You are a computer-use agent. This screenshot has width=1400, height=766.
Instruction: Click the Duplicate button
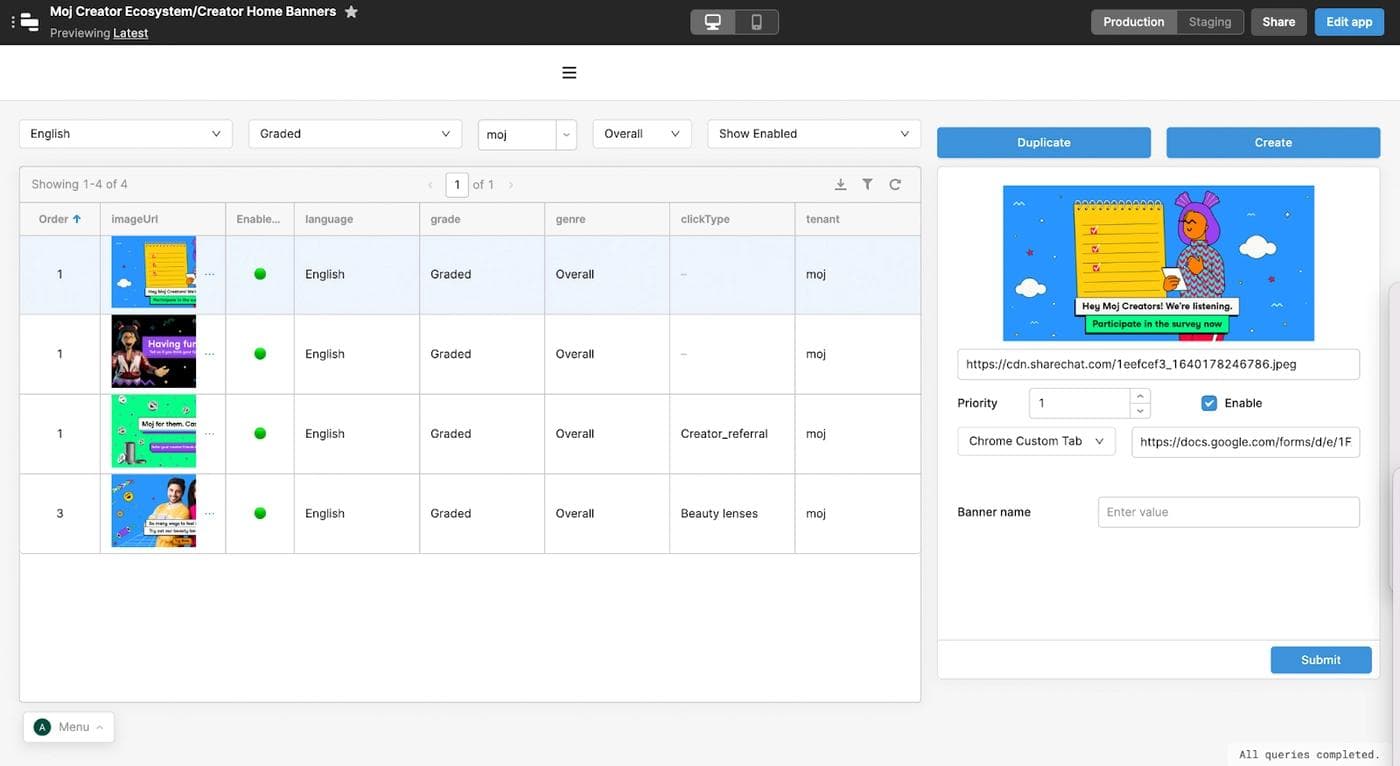pos(1044,142)
